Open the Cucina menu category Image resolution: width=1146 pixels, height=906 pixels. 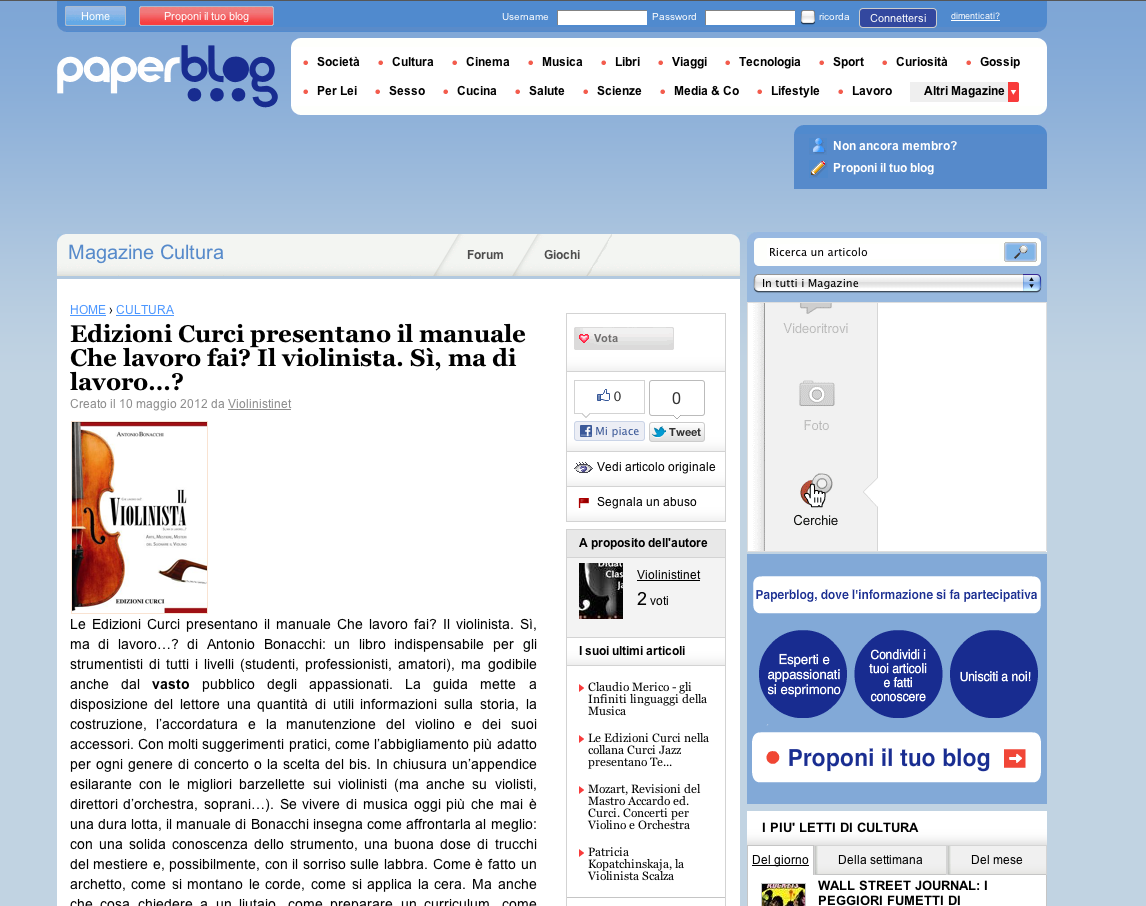tap(477, 91)
